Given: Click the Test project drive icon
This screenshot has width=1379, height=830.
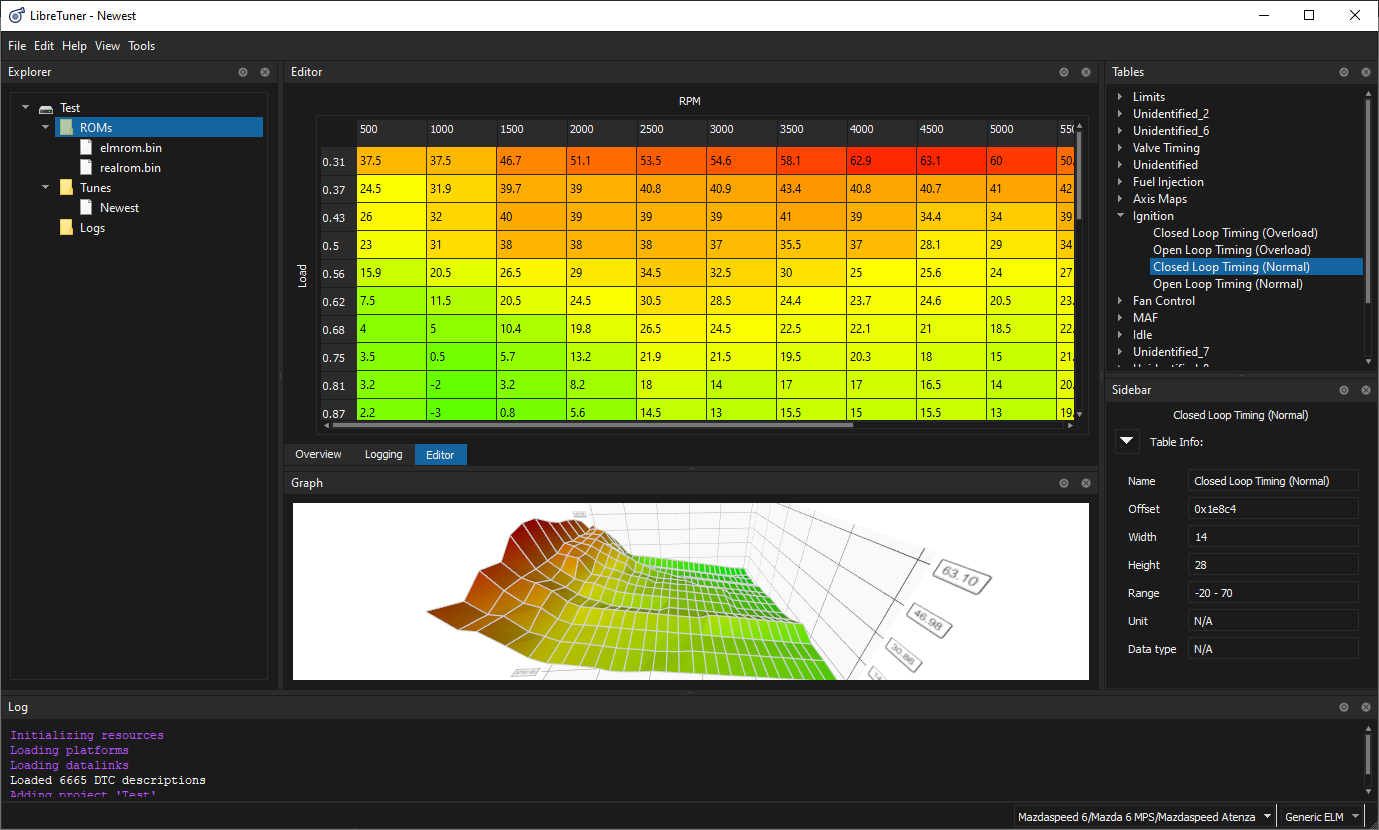Looking at the screenshot, I should tap(46, 108).
